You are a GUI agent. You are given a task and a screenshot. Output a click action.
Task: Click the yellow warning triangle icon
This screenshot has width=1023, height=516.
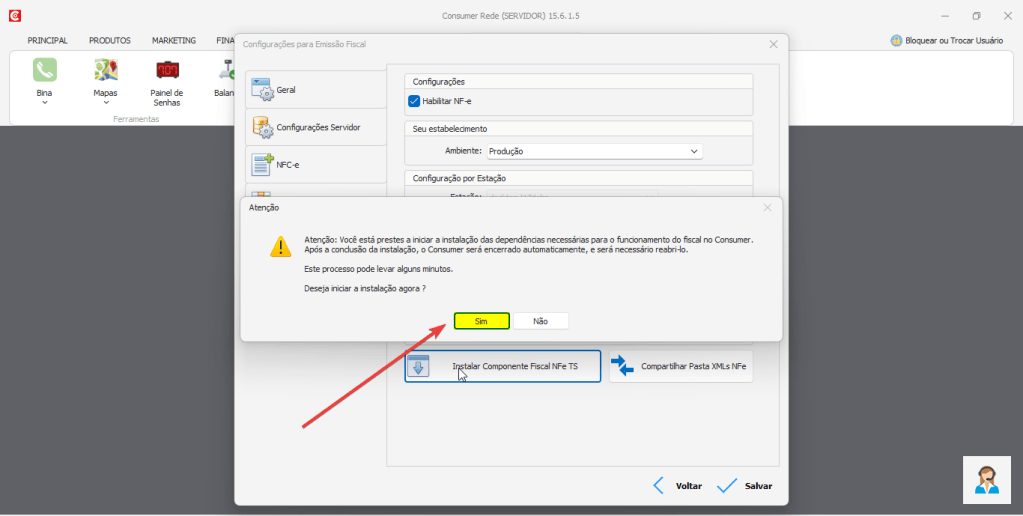click(x=282, y=247)
